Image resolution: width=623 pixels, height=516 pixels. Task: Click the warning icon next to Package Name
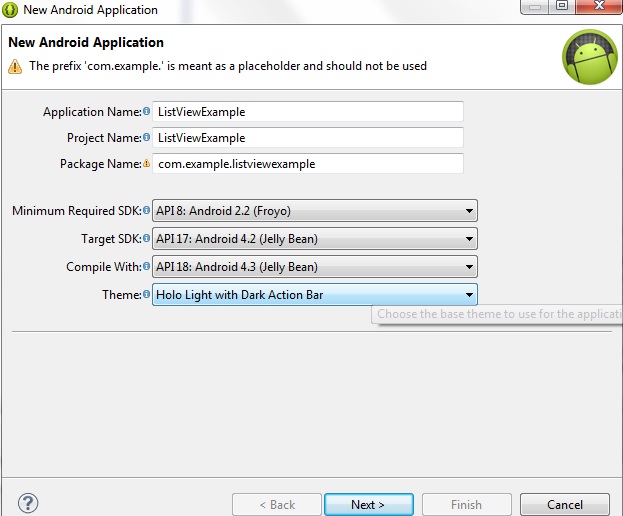click(147, 163)
